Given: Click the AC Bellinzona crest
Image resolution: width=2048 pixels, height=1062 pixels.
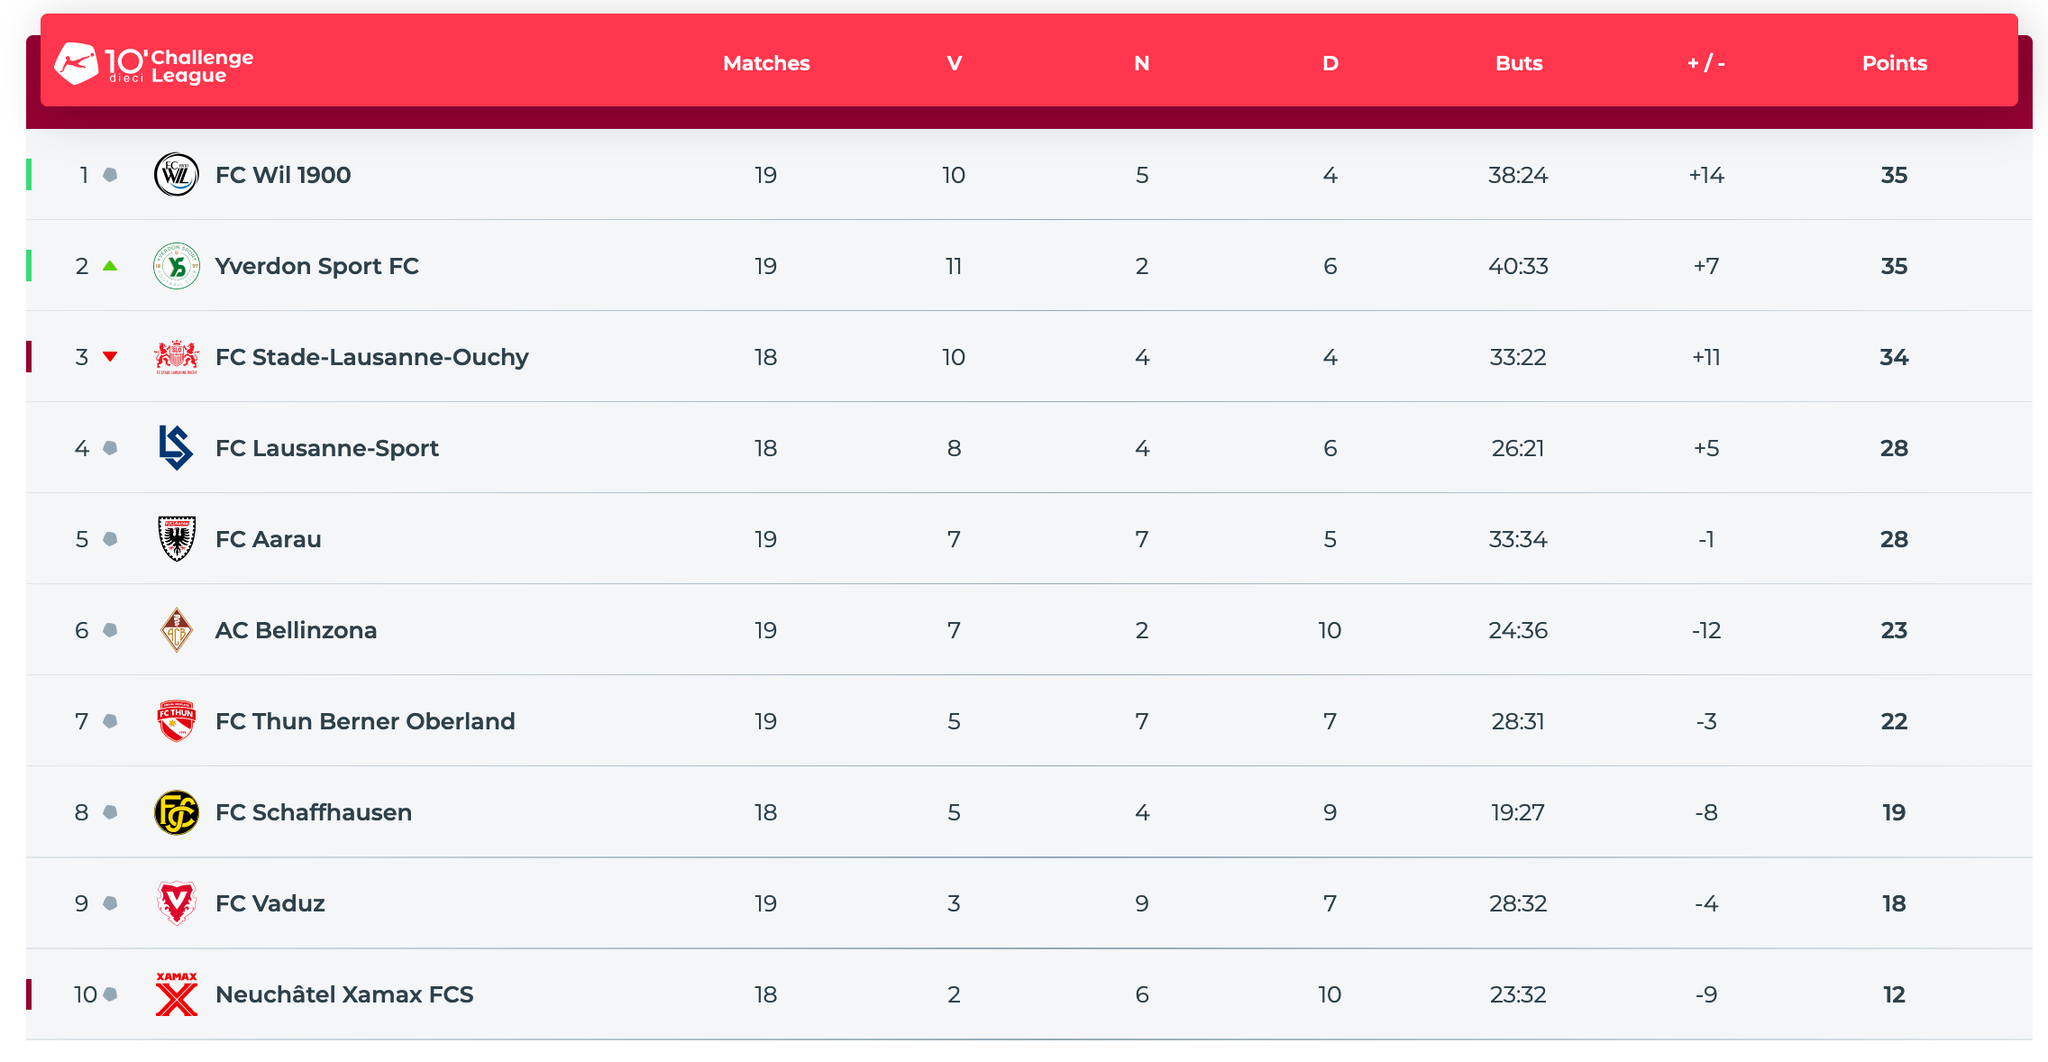Looking at the screenshot, I should click(x=176, y=630).
